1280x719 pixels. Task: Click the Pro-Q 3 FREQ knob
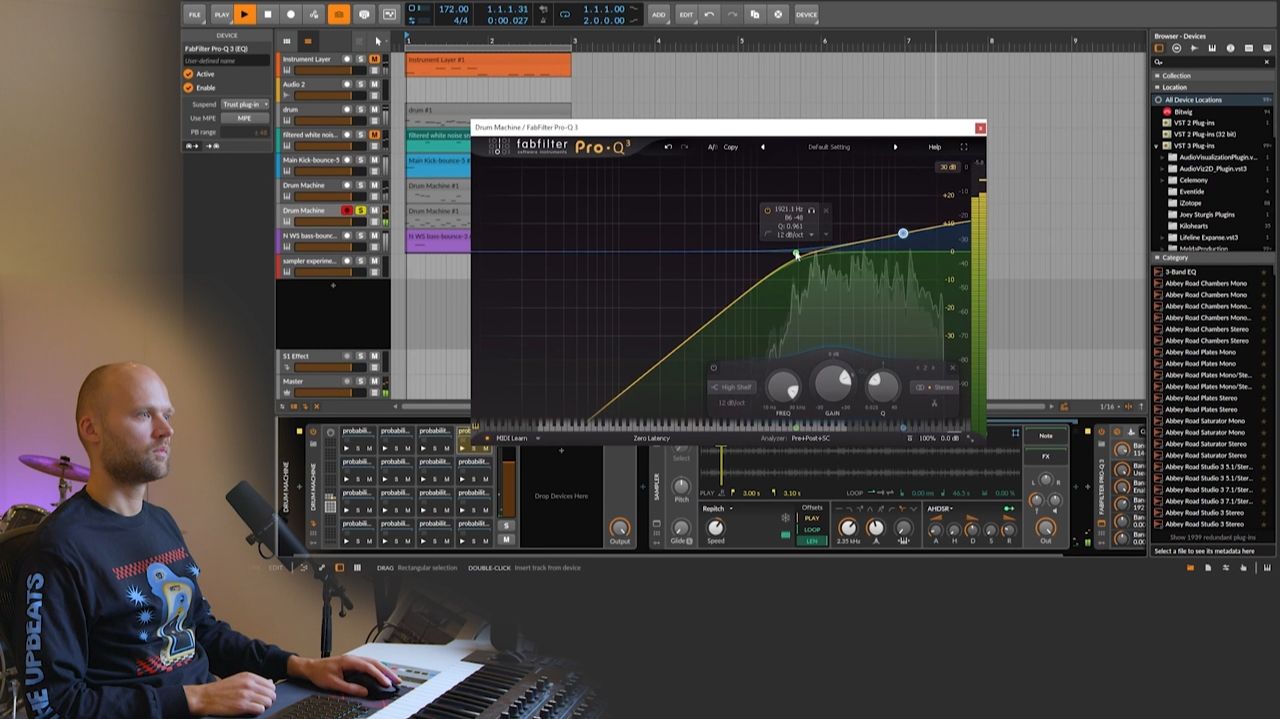(784, 387)
